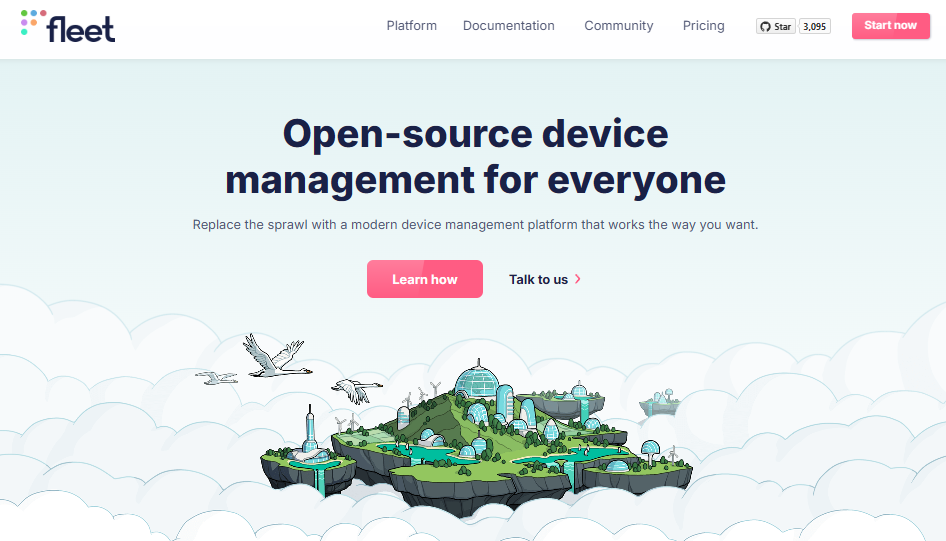
Task: Click the heading Open-source device management for everyone
Action: 475,156
